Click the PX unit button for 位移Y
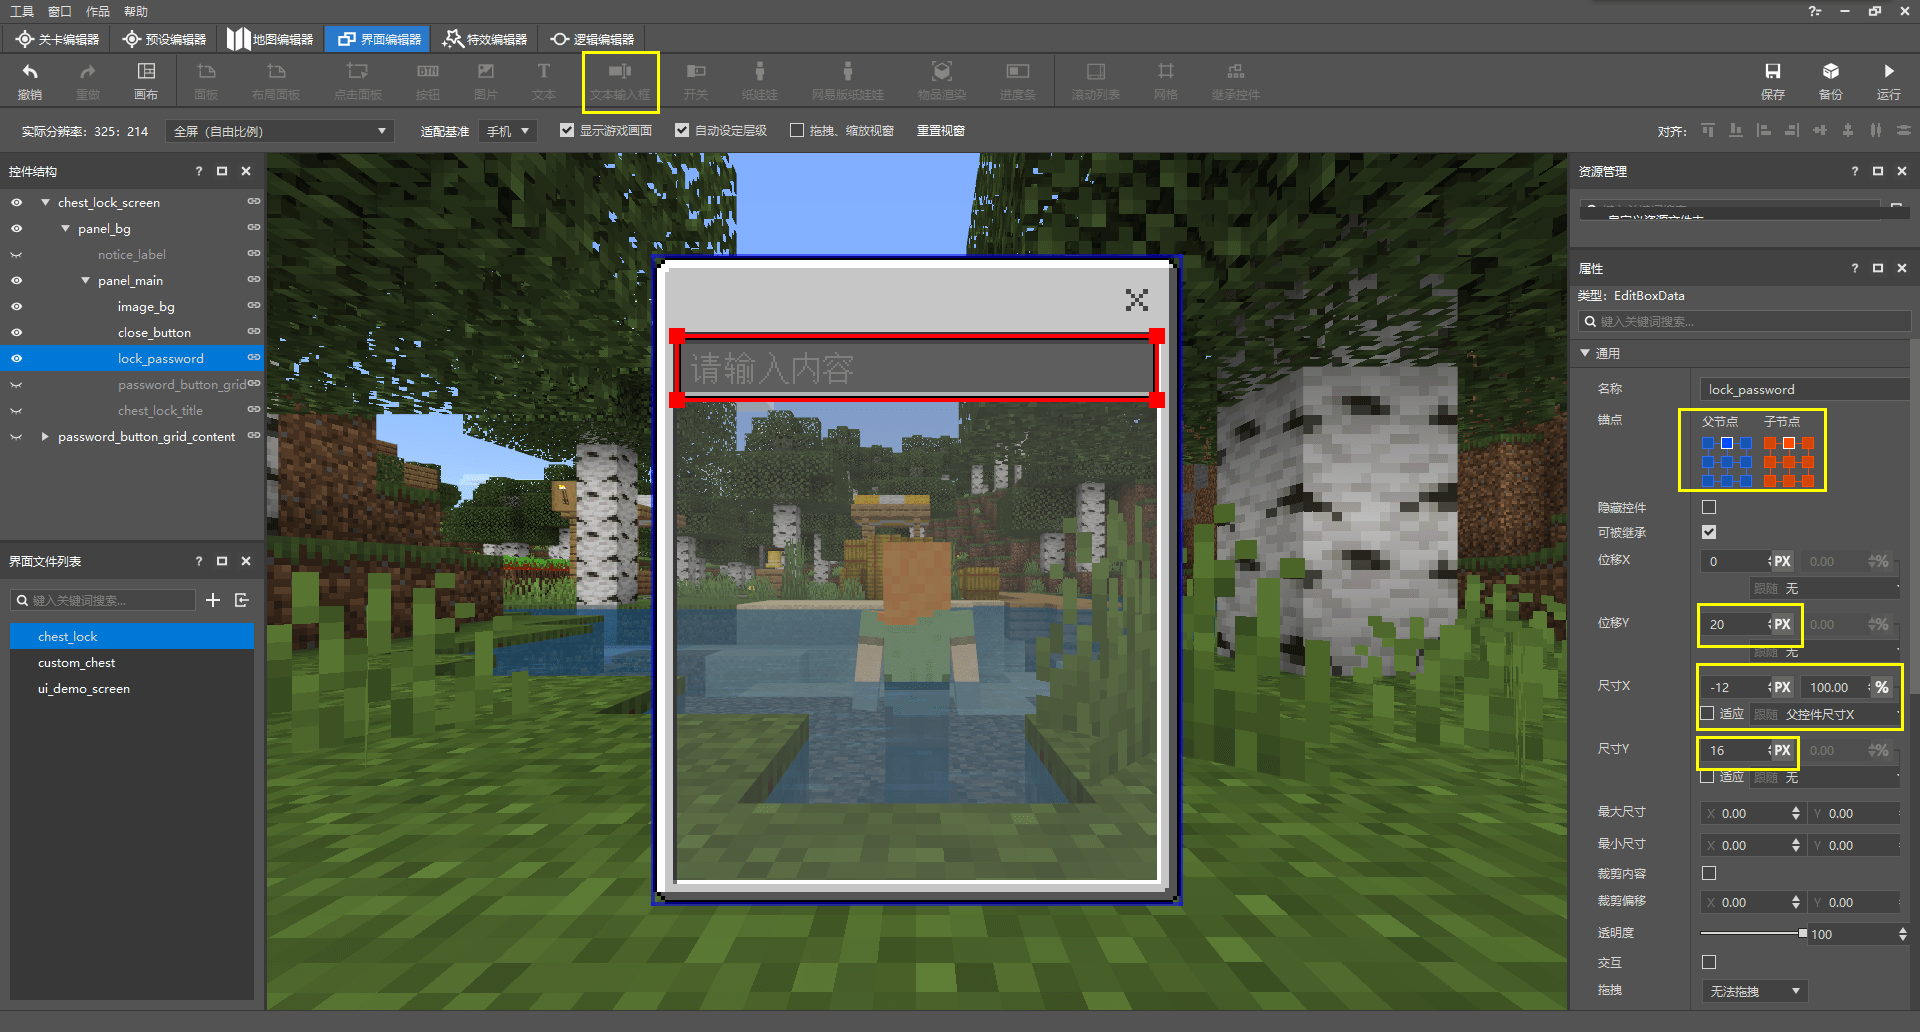The height and width of the screenshot is (1032, 1920). (x=1782, y=625)
